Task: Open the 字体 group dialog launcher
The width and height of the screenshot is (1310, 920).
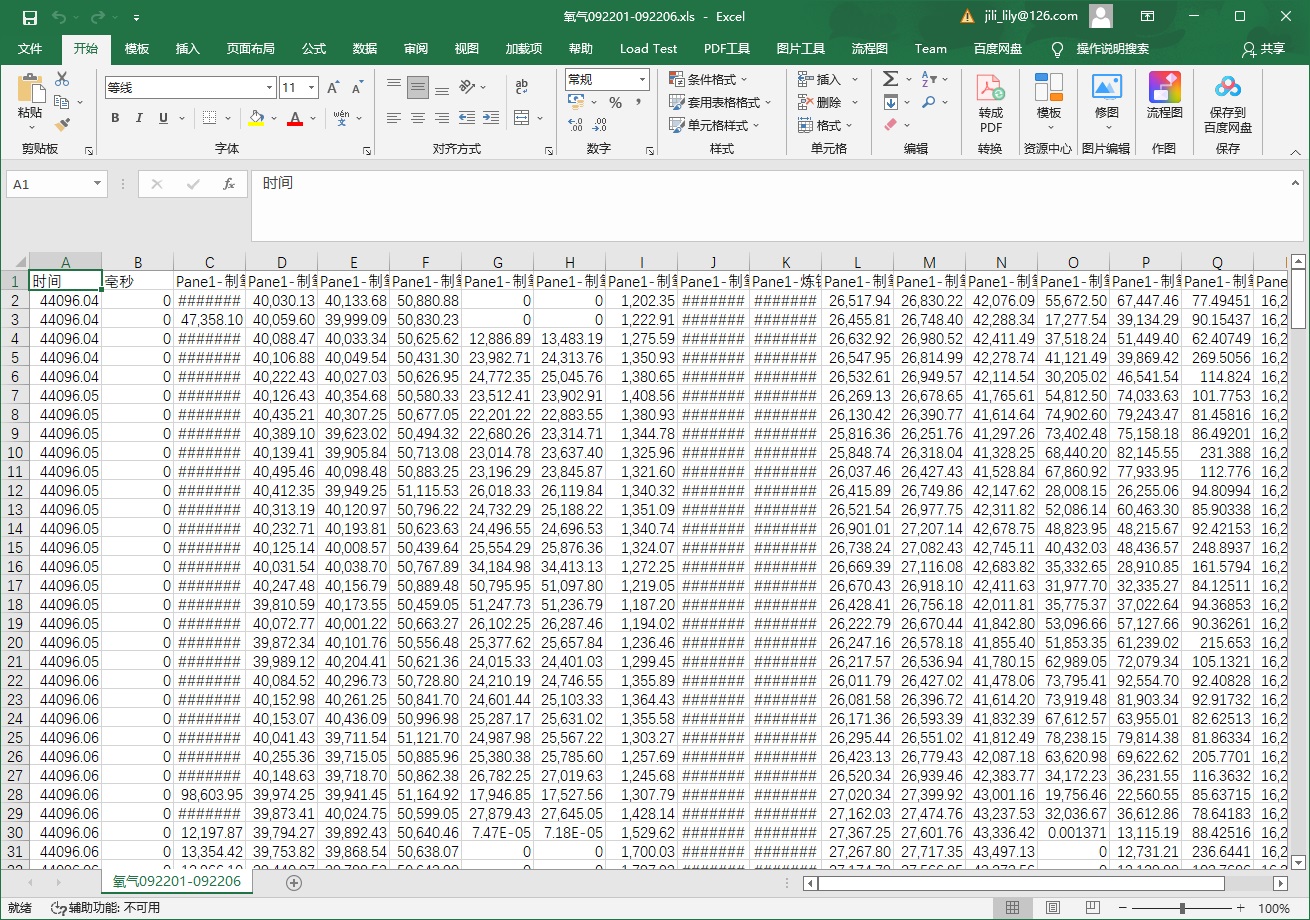Action: [367, 150]
